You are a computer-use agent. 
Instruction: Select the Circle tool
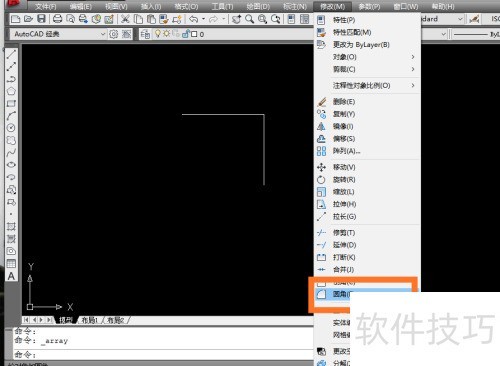coord(11,128)
